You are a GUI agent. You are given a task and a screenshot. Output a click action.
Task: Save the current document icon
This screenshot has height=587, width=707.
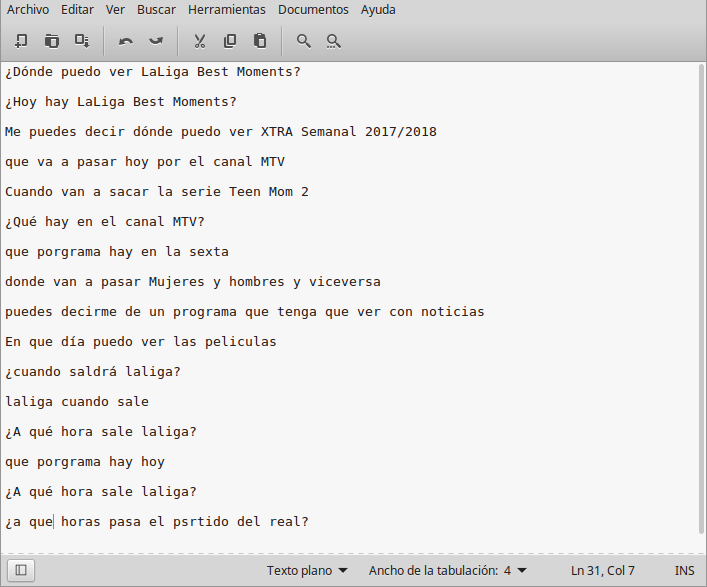click(x=82, y=41)
